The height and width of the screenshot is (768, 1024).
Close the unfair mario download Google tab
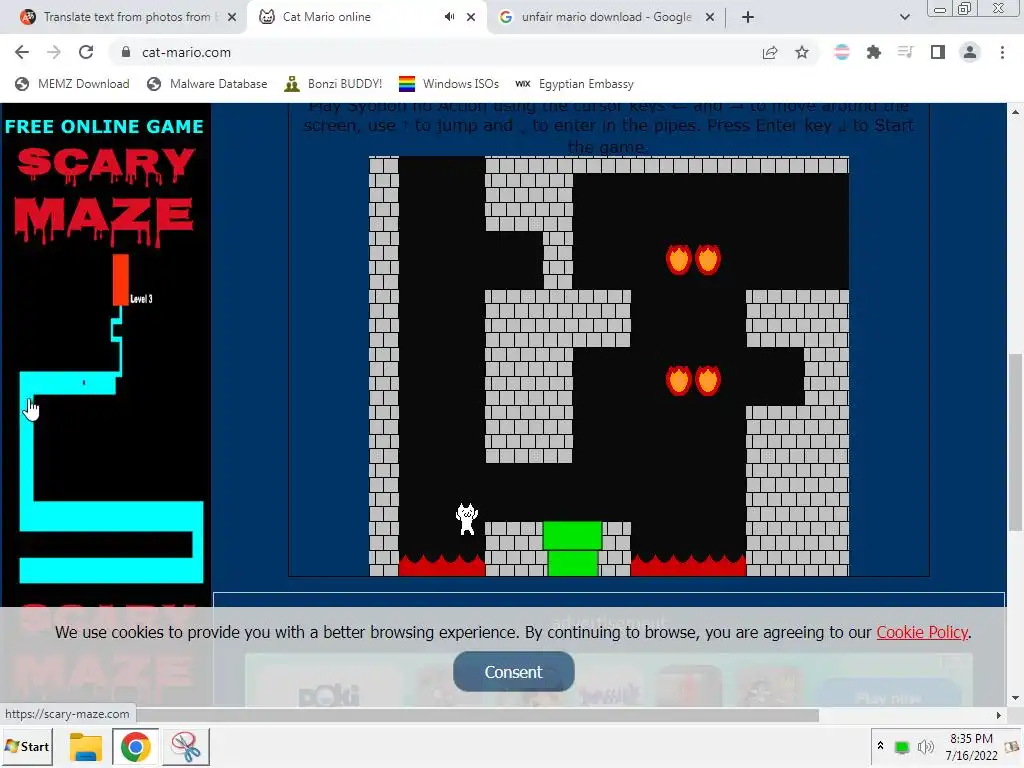[710, 17]
